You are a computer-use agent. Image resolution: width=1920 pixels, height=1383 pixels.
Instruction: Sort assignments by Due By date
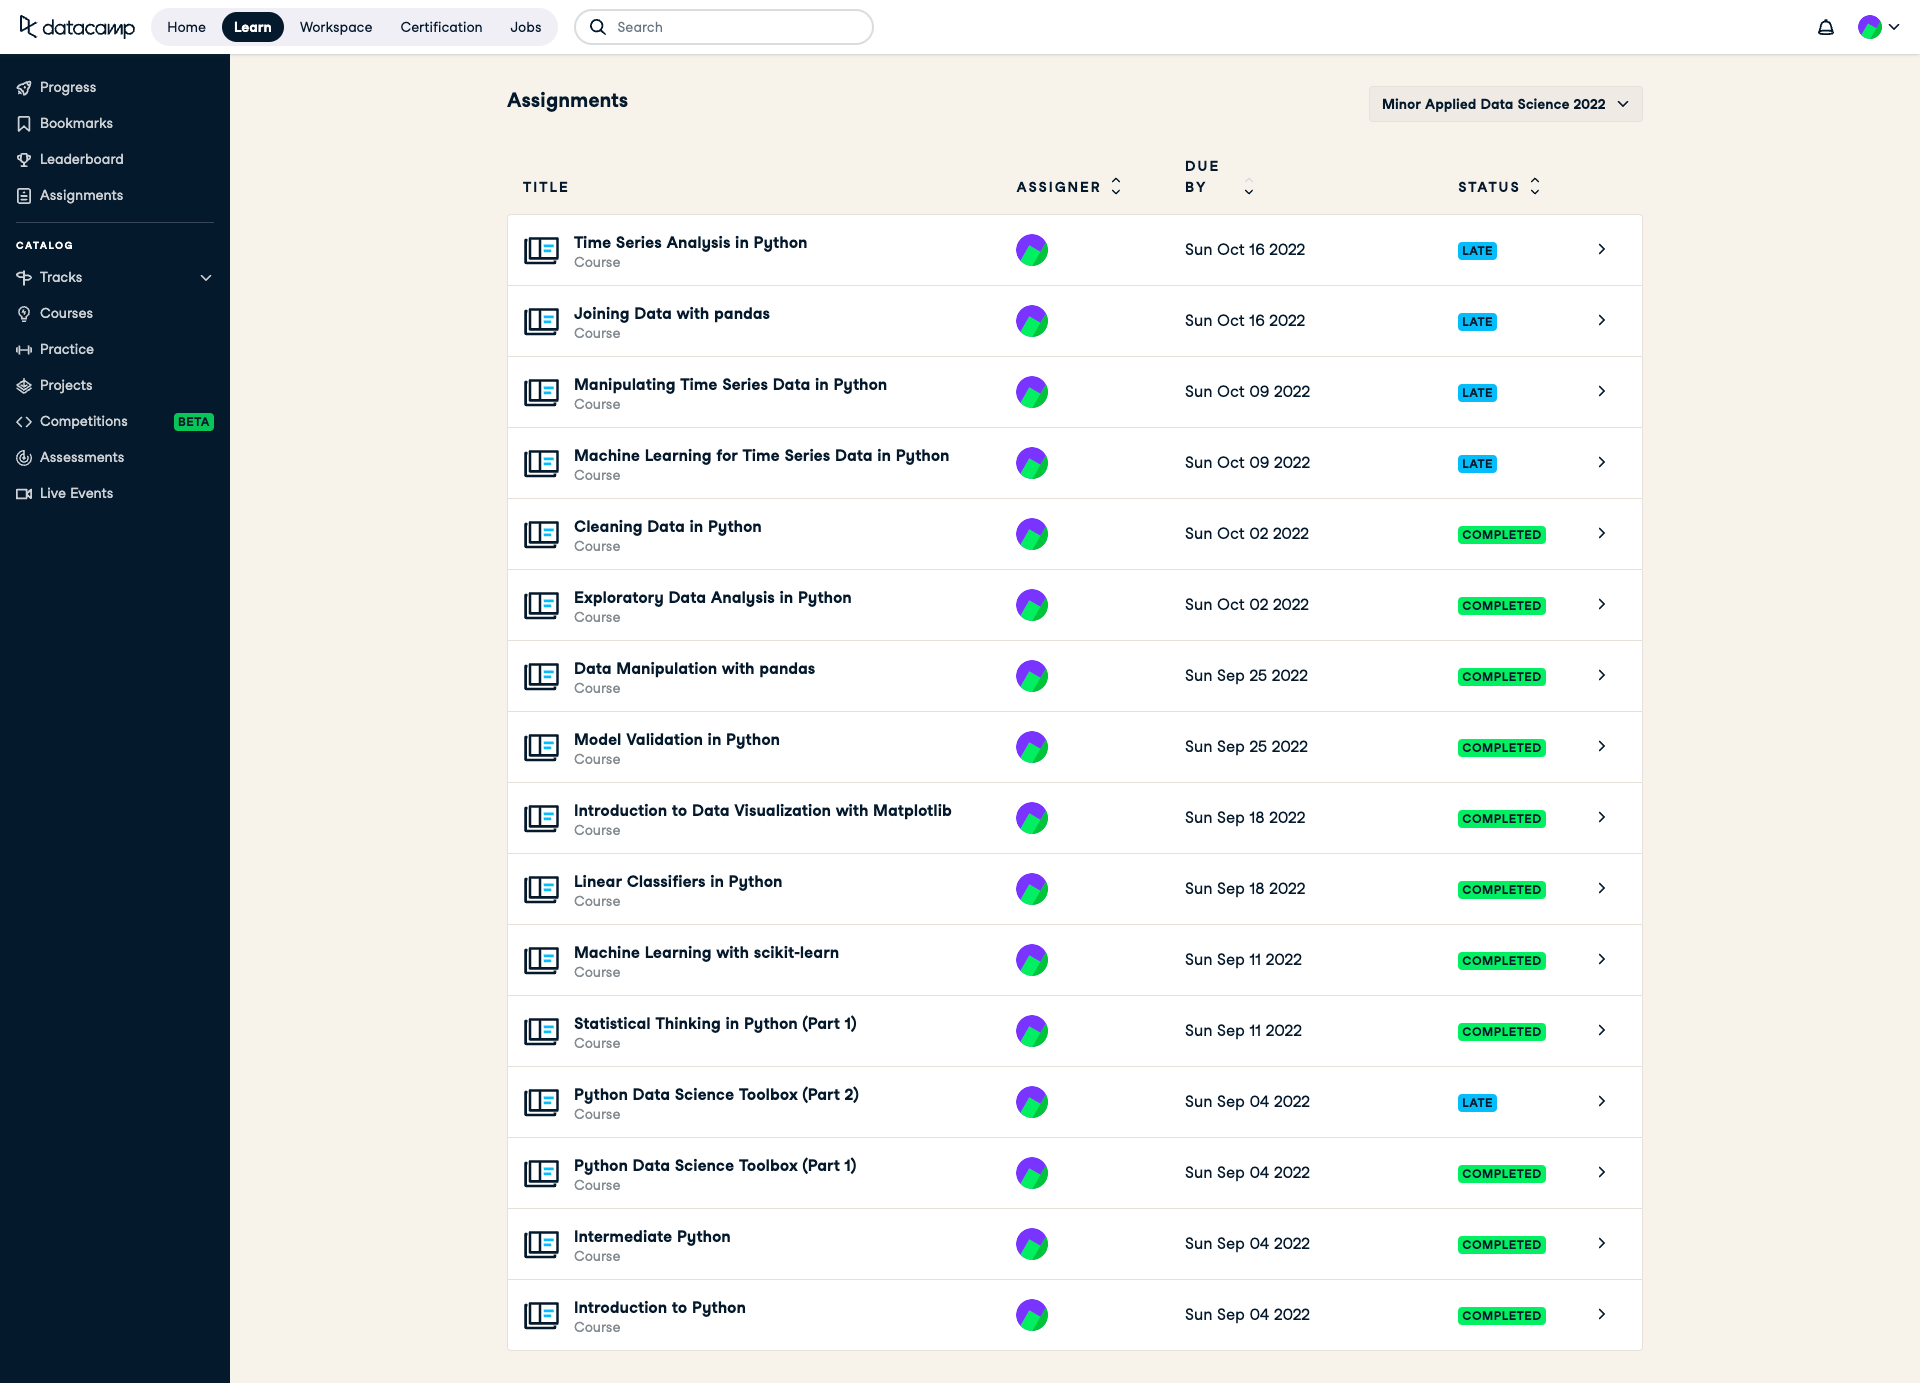pyautogui.click(x=1247, y=184)
